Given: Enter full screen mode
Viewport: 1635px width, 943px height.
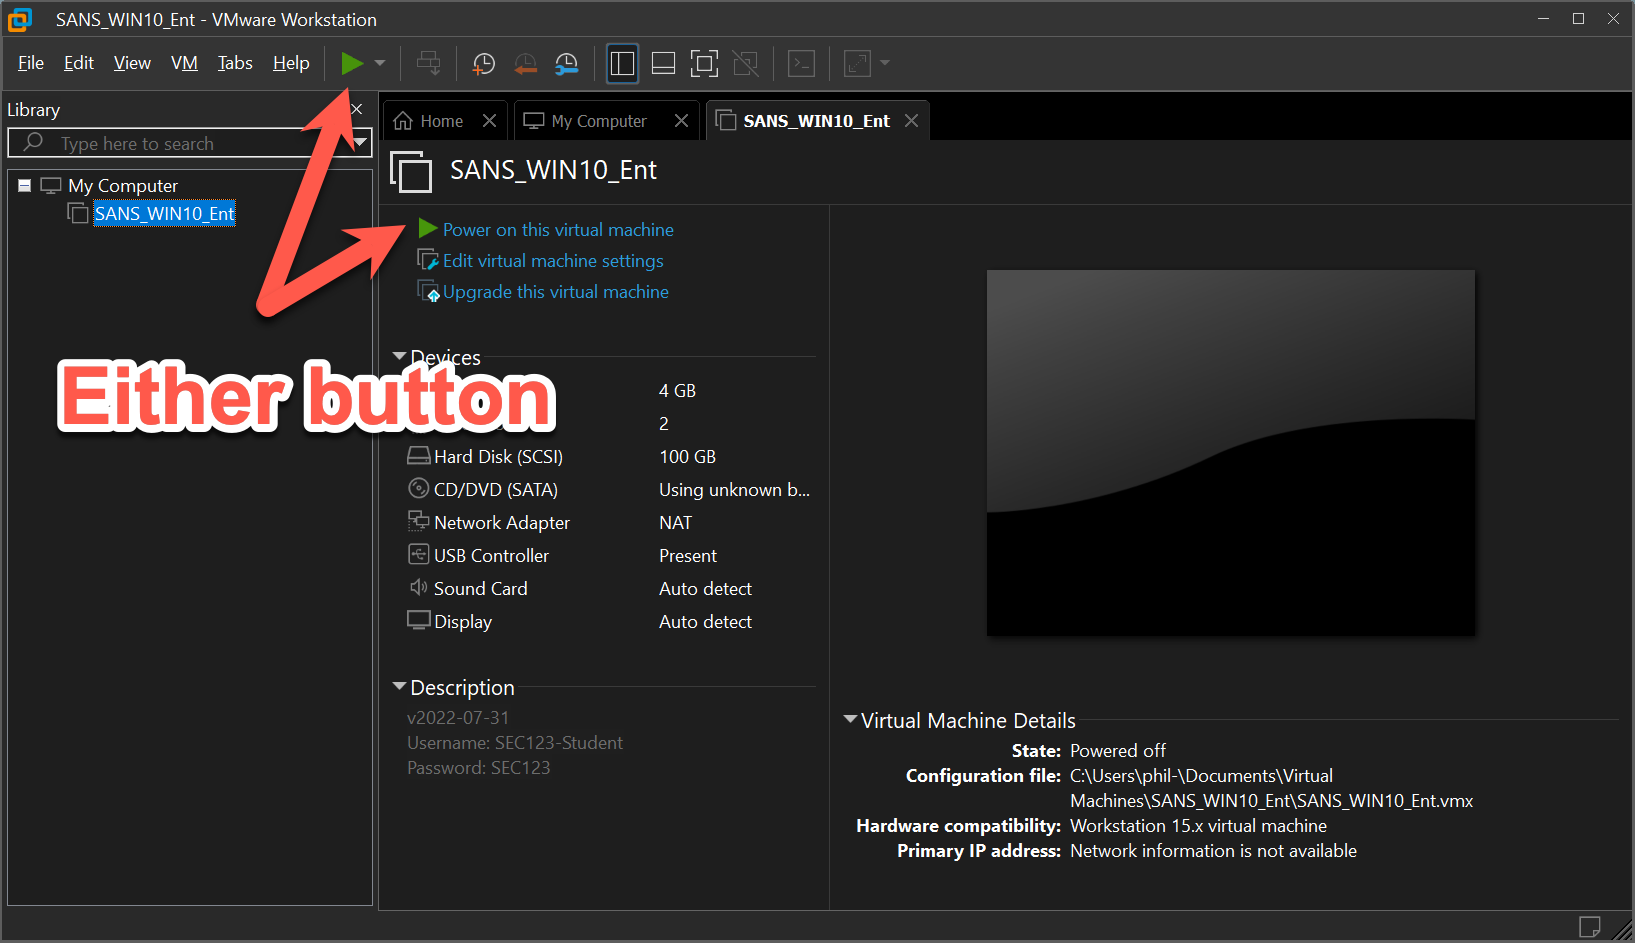Looking at the screenshot, I should tap(704, 64).
